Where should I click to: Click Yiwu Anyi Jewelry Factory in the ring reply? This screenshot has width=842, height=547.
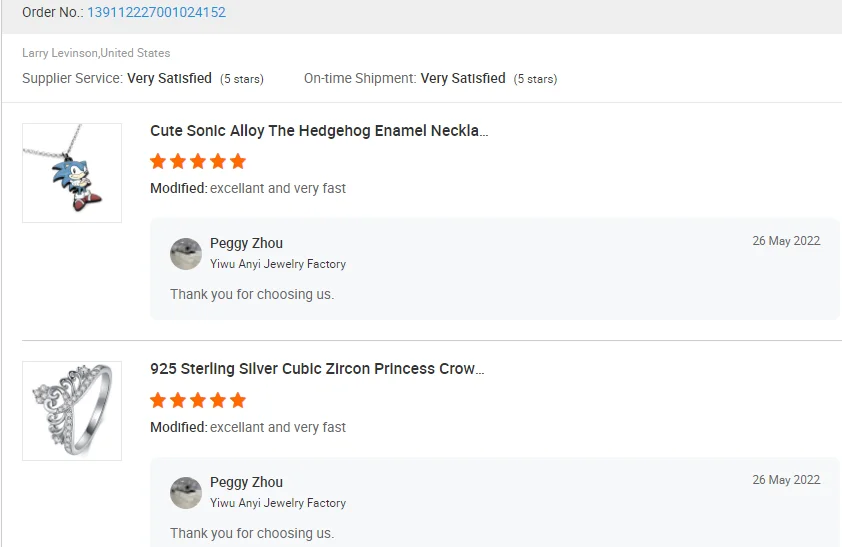tap(278, 503)
